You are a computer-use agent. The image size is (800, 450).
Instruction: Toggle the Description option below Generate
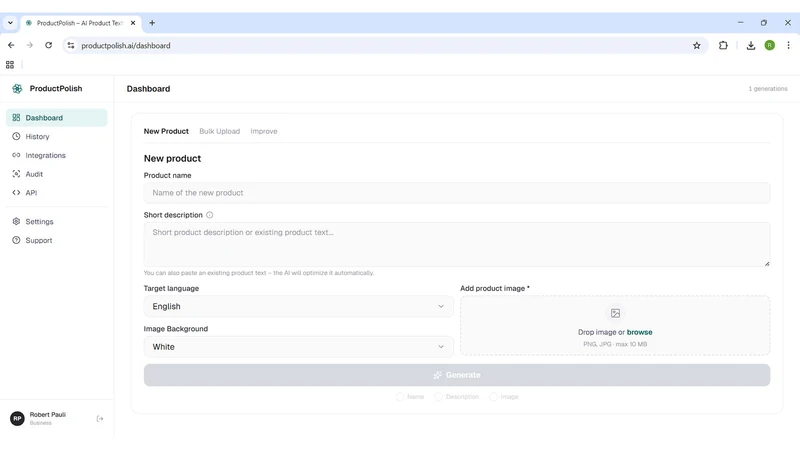(x=457, y=396)
